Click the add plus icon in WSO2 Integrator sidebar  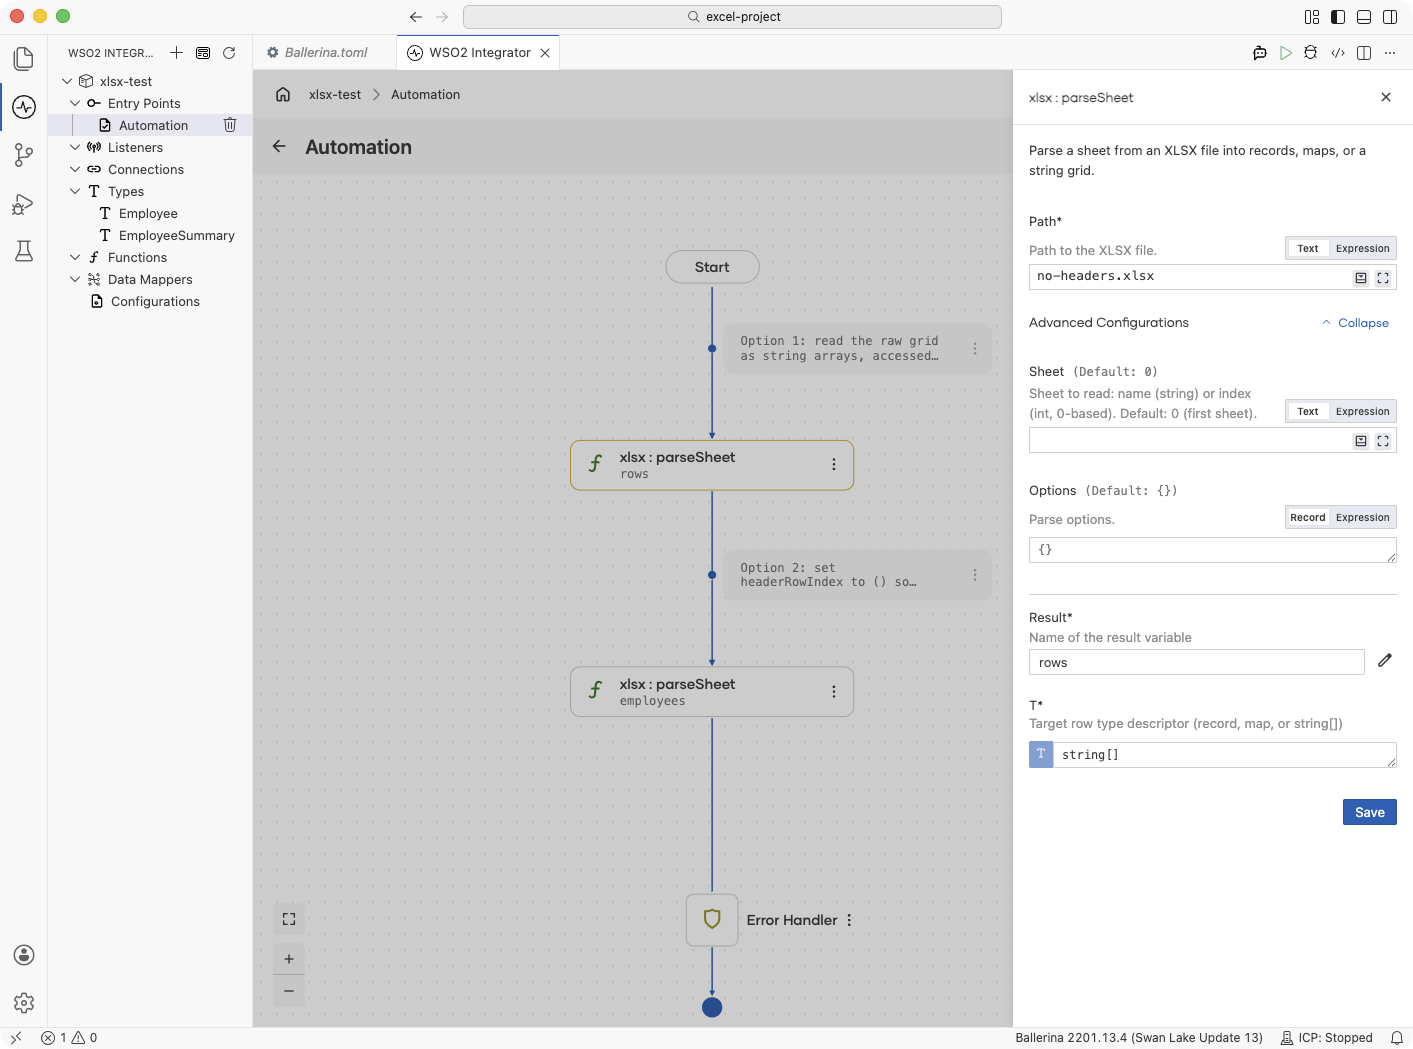(x=176, y=53)
